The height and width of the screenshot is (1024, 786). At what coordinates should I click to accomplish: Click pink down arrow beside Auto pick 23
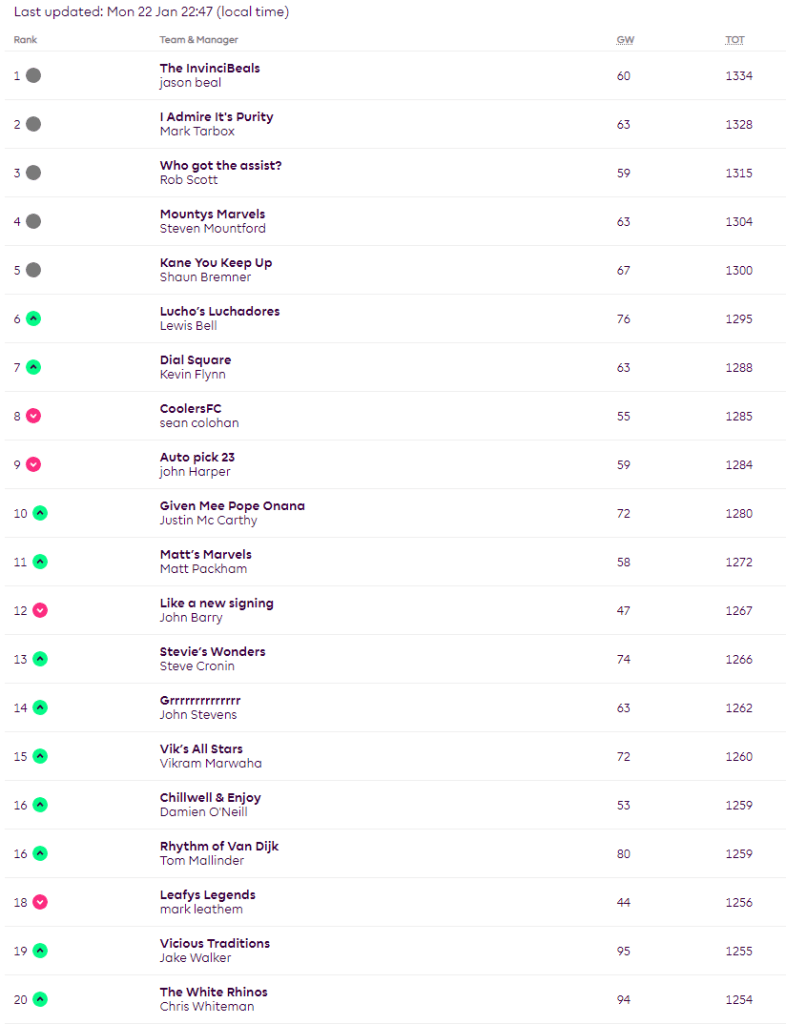click(x=33, y=465)
